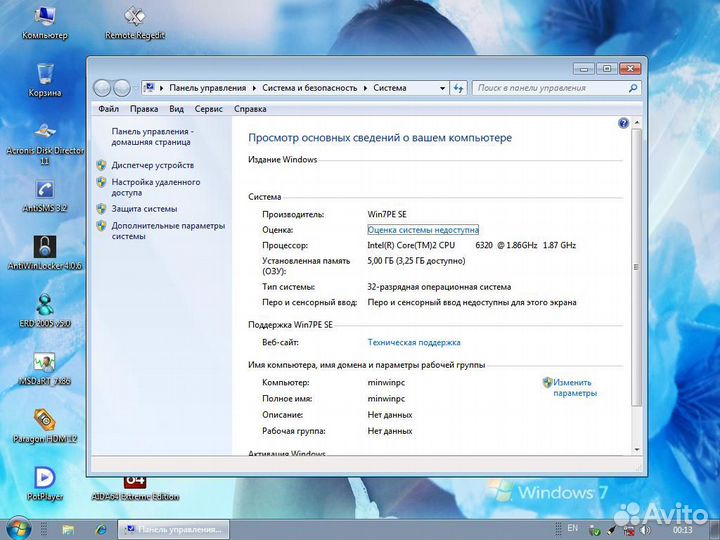Open Диспетчер устройств link
Image resolution: width=720 pixels, height=540 pixels.
coord(152,165)
